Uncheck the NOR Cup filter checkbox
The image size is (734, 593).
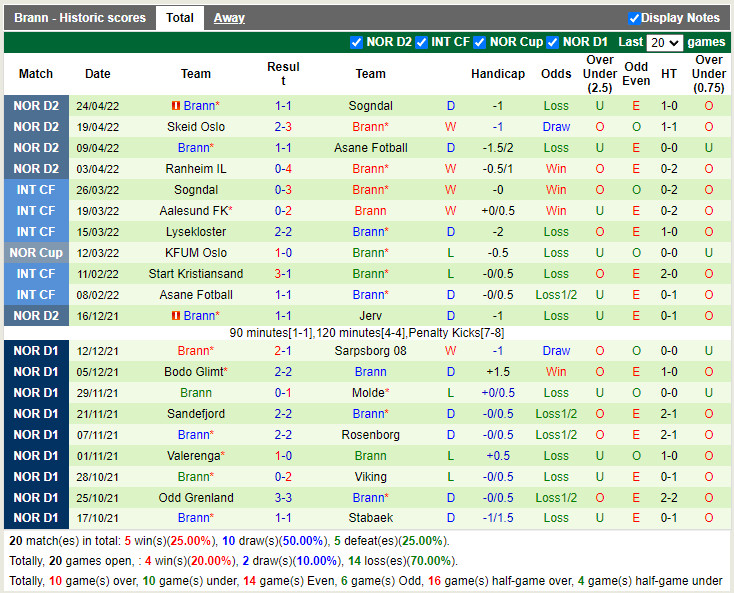pos(479,42)
